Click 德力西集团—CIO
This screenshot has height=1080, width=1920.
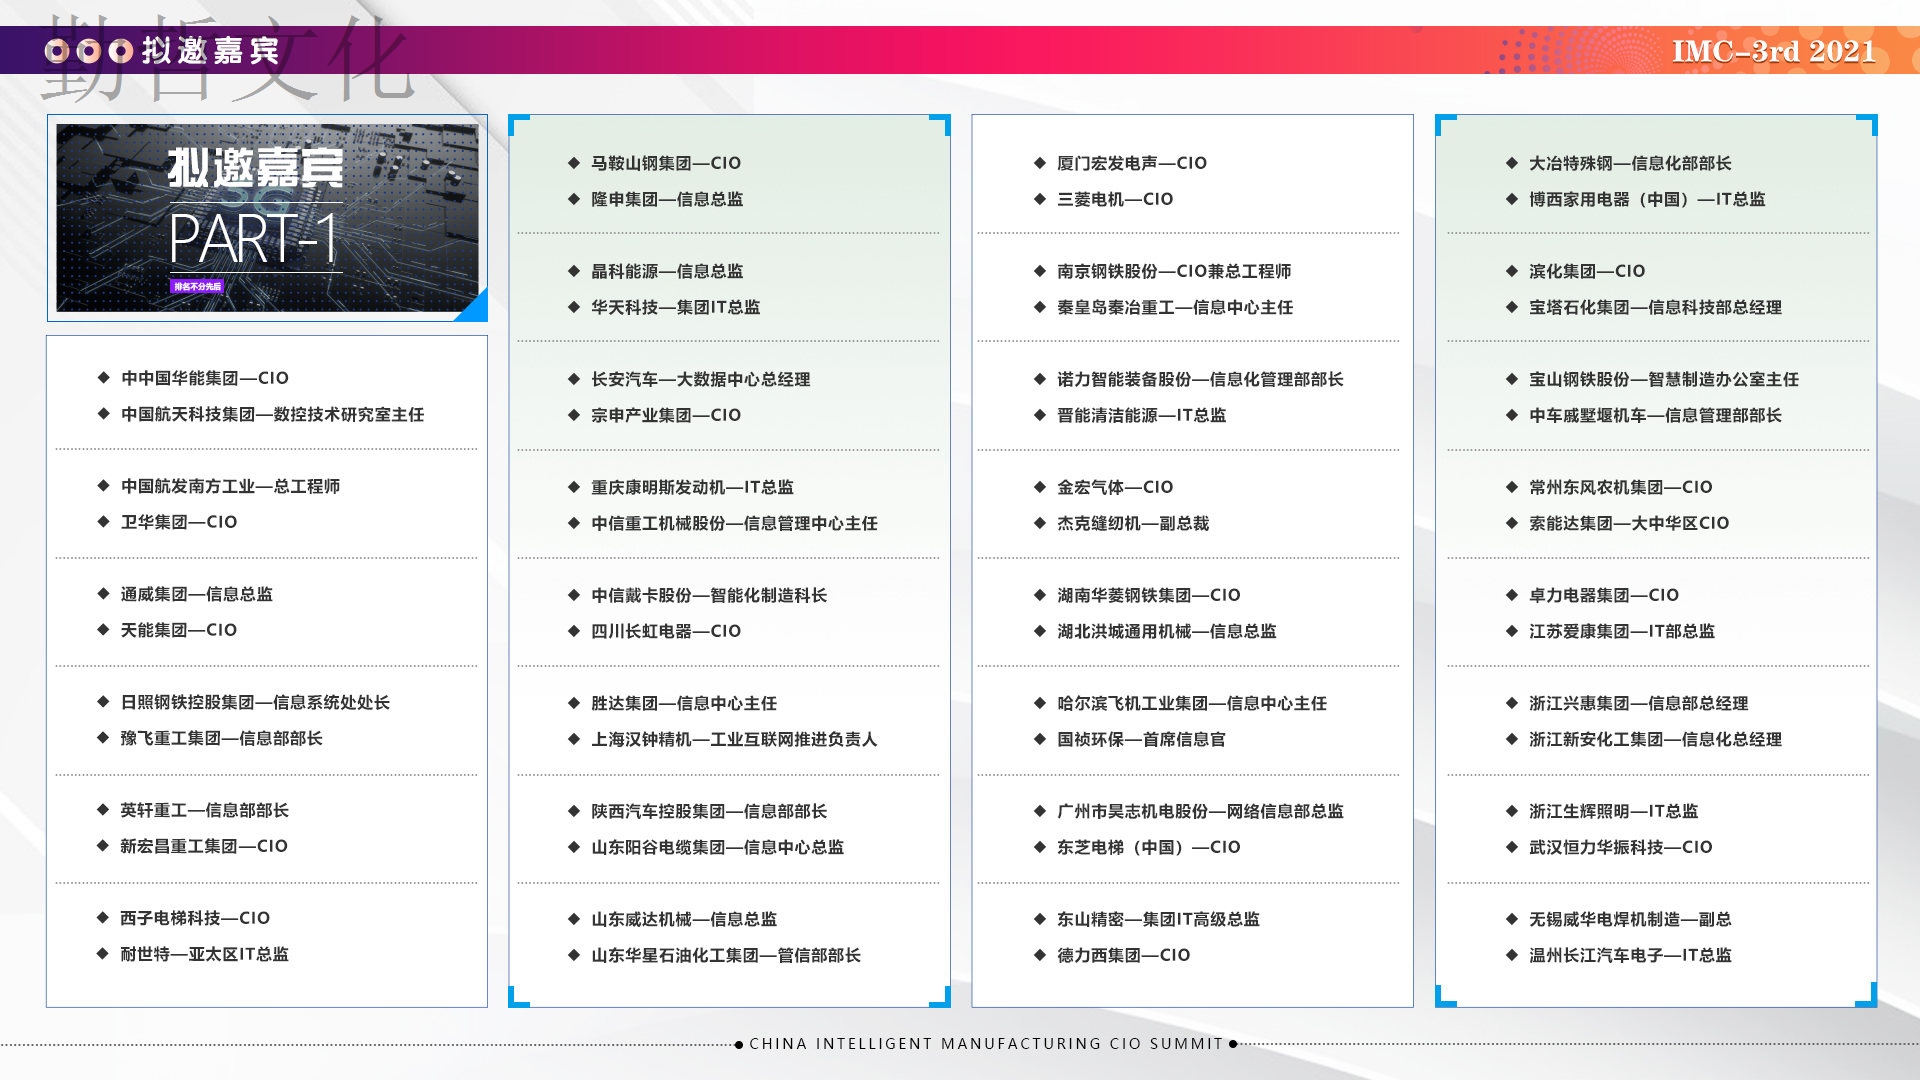1124,955
